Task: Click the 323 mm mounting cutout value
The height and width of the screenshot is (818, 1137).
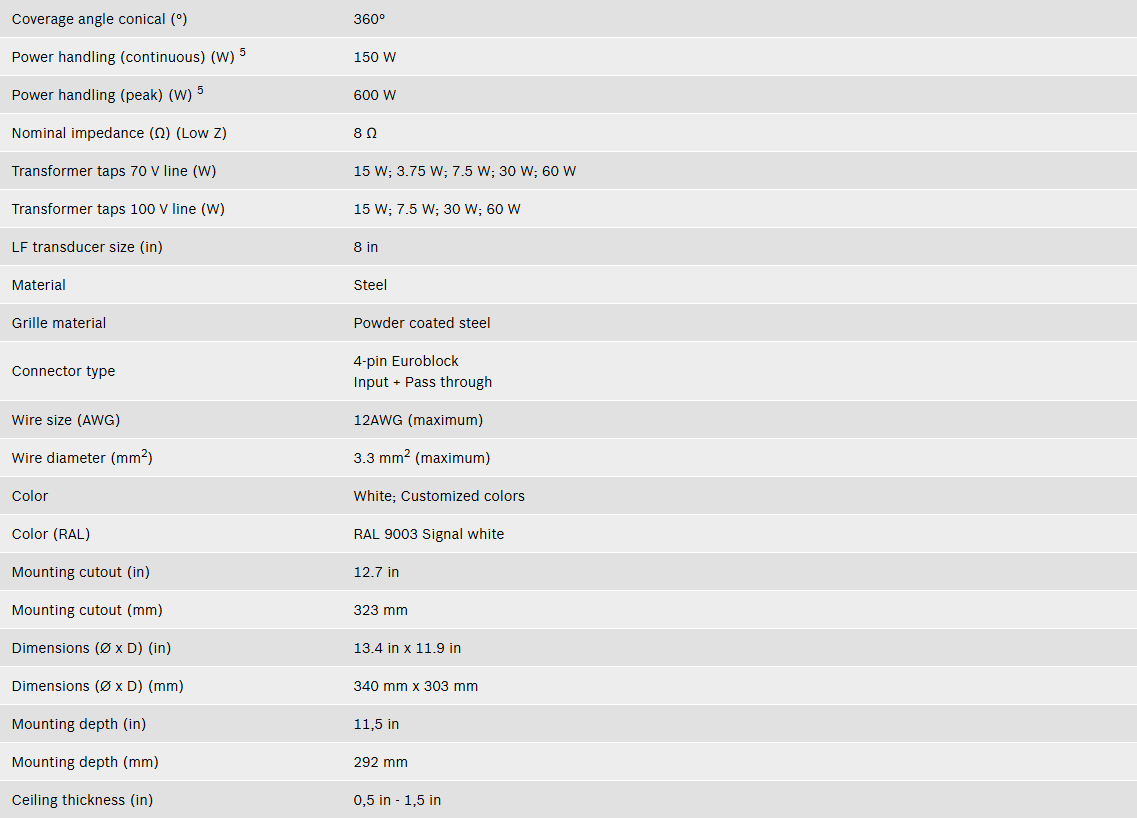Action: pos(381,611)
